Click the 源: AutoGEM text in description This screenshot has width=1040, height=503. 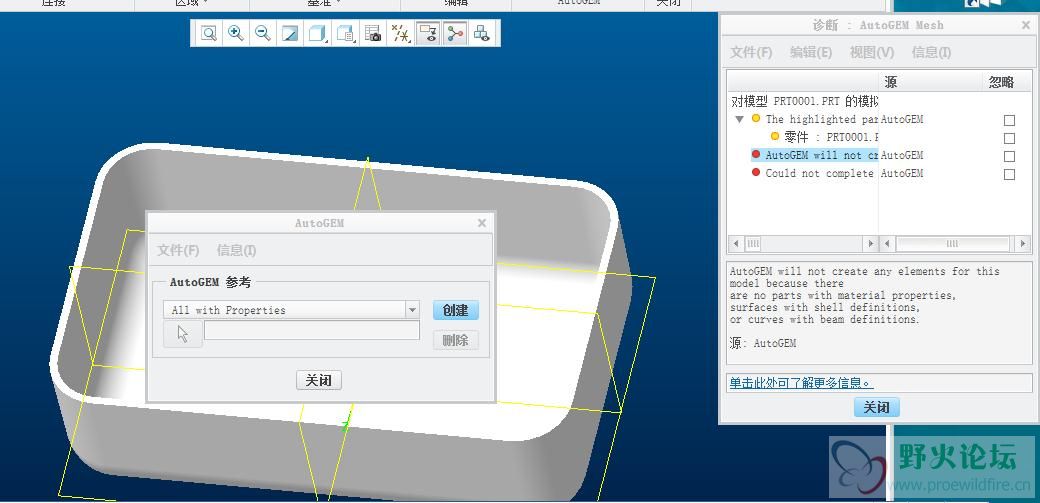point(763,343)
